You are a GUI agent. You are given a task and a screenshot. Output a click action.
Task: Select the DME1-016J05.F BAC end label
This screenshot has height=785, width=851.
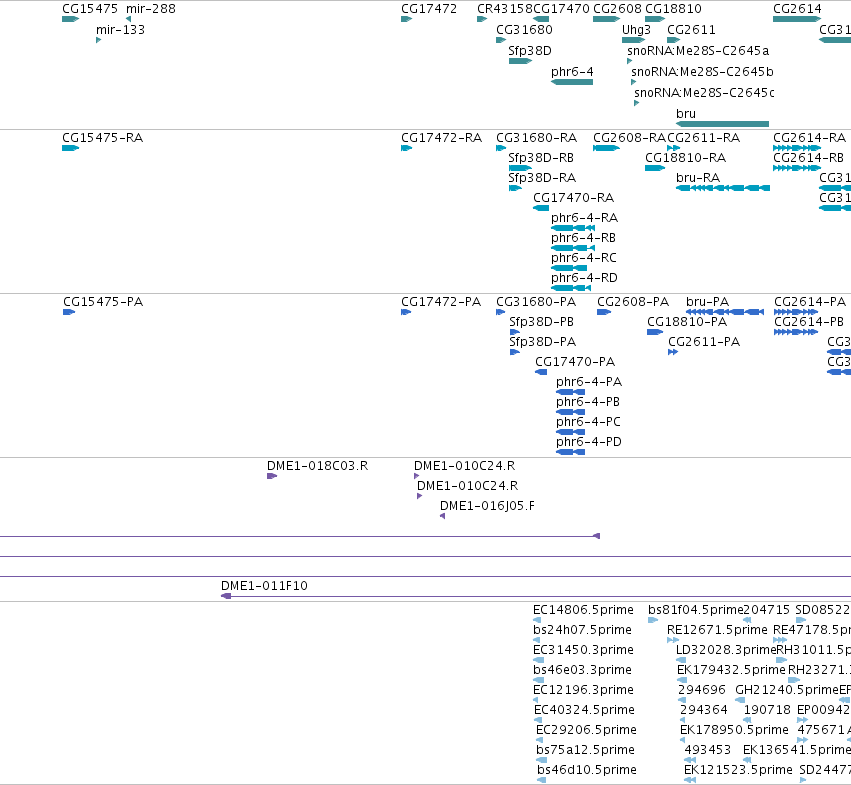coord(487,506)
